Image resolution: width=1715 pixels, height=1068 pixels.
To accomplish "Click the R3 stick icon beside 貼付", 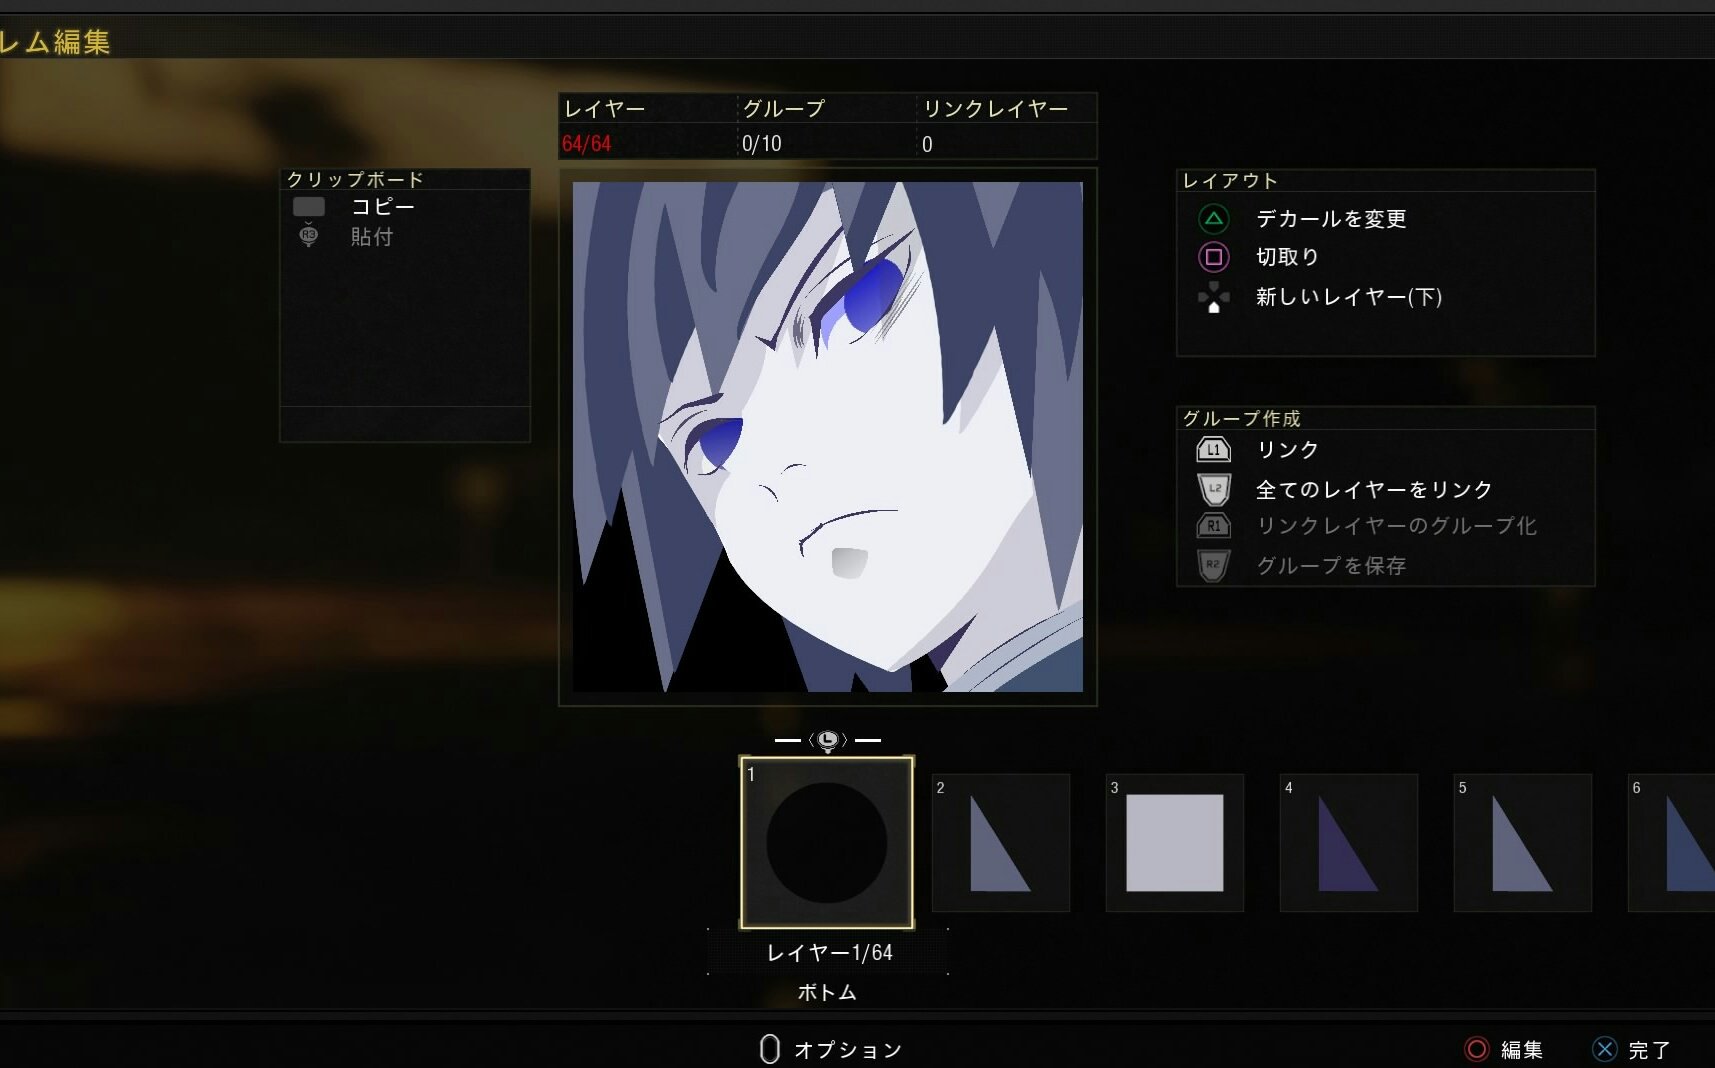I will 308,236.
